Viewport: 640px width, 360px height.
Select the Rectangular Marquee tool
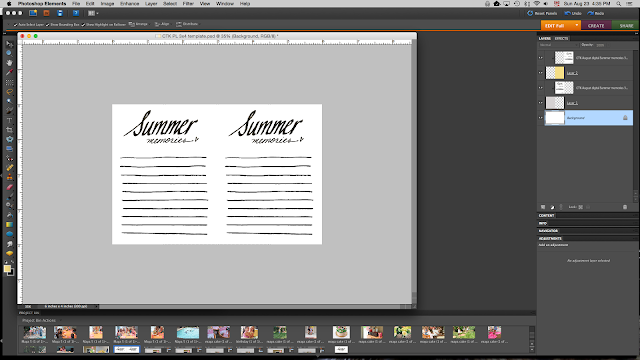point(9,82)
